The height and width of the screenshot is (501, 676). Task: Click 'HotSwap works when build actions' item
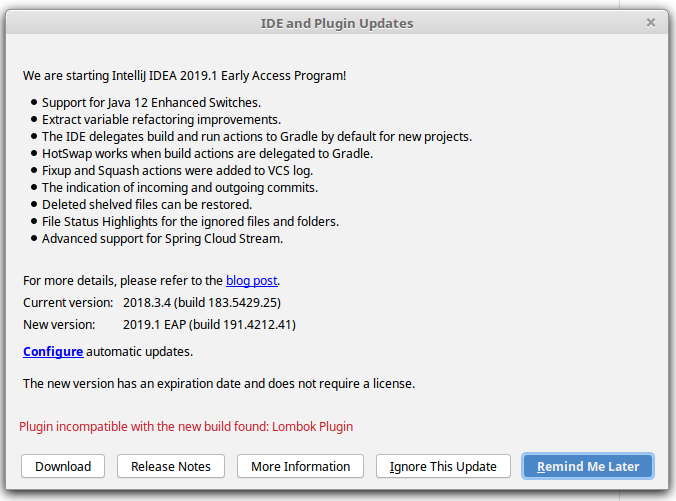coord(207,153)
